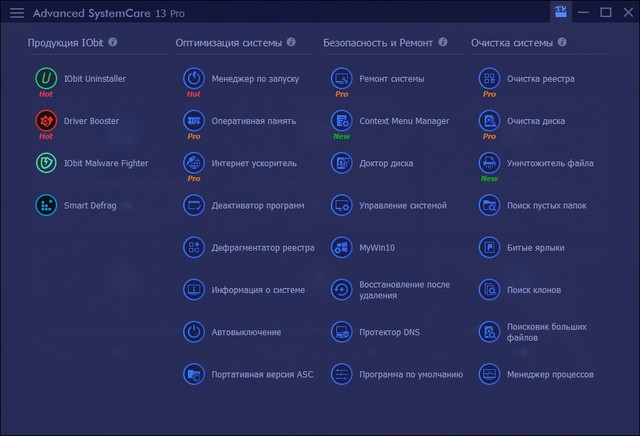Open Интернет ускоритель globe icon
This screenshot has height=436, width=640.
194,163
